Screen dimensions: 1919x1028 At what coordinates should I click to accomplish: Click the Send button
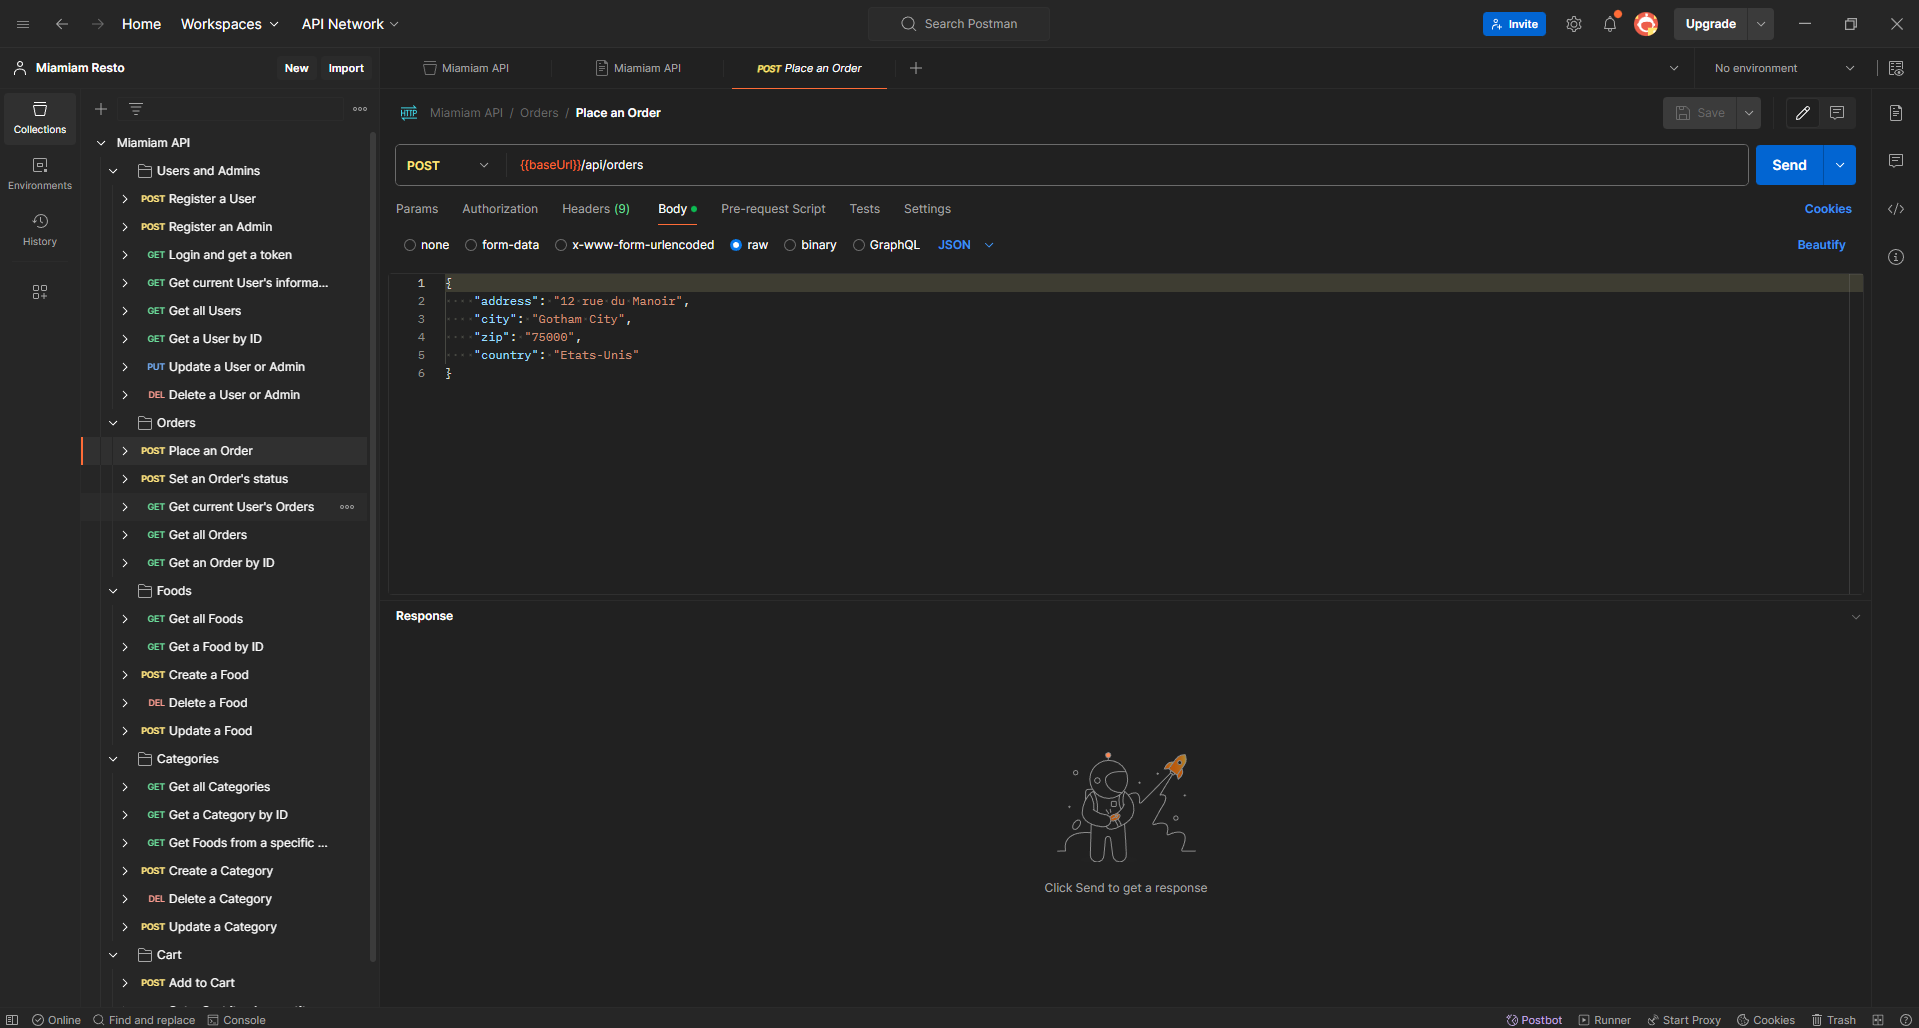pyautogui.click(x=1790, y=165)
